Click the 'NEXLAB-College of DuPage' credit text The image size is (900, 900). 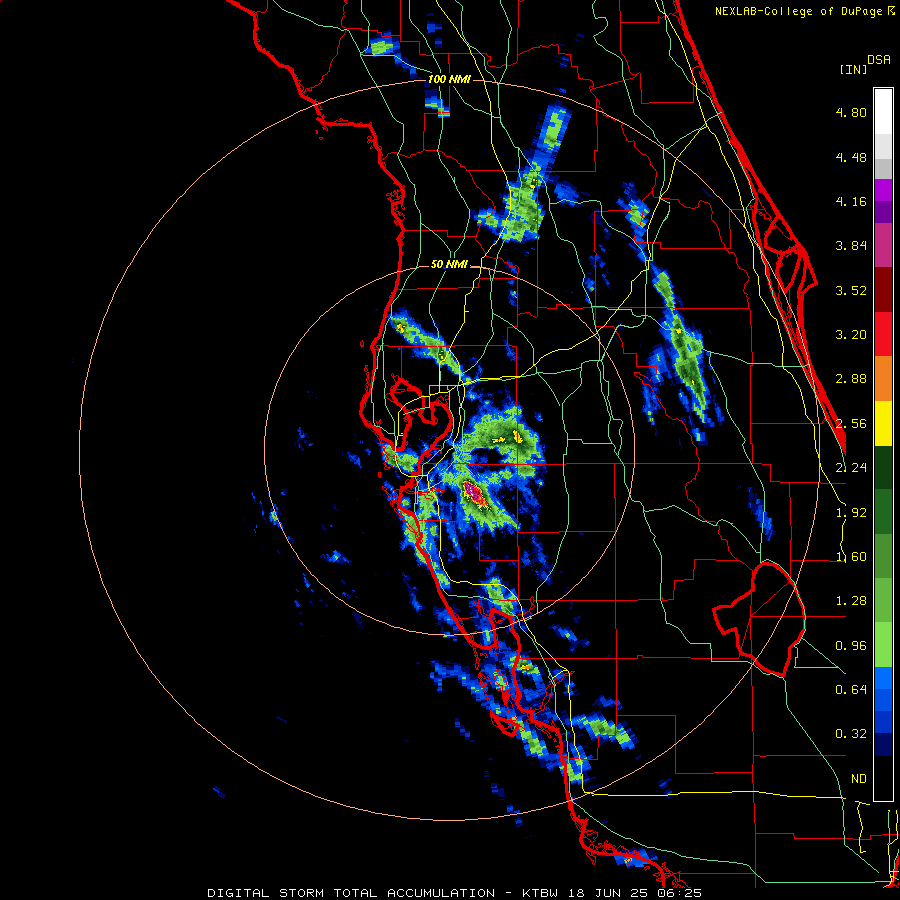tap(800, 11)
